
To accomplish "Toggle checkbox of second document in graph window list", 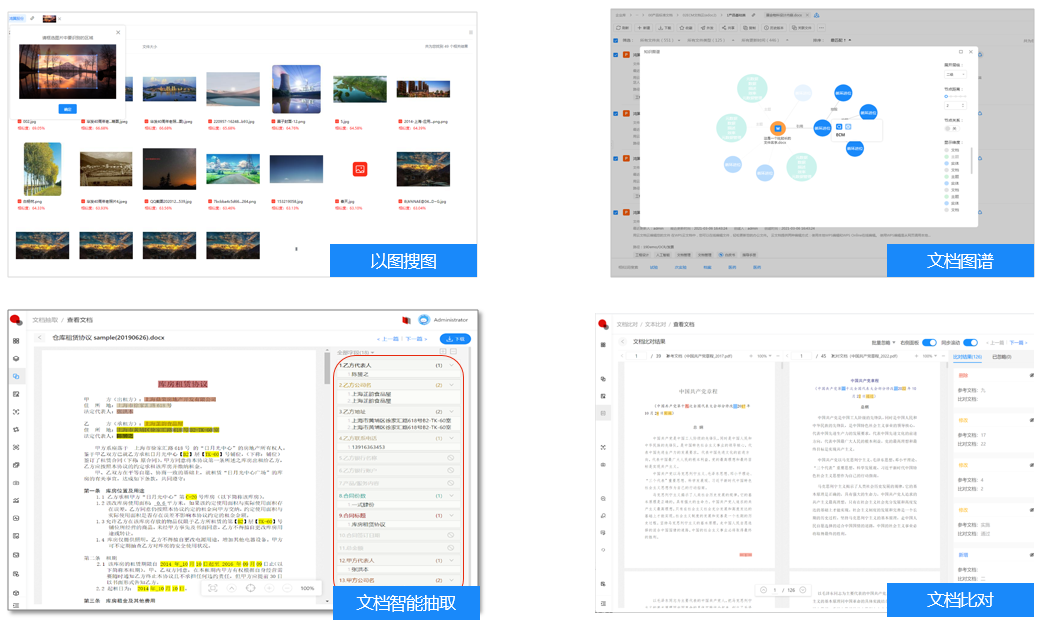I will tap(616, 114).
